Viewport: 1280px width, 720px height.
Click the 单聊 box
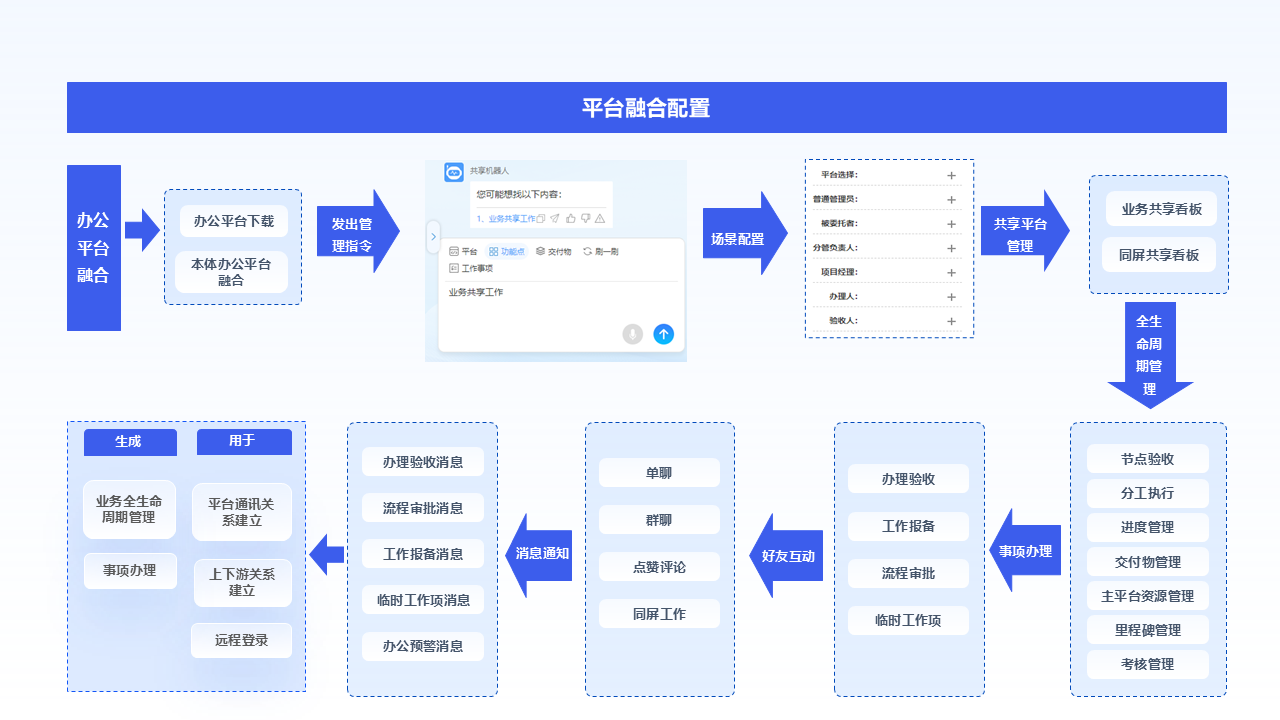pos(659,473)
